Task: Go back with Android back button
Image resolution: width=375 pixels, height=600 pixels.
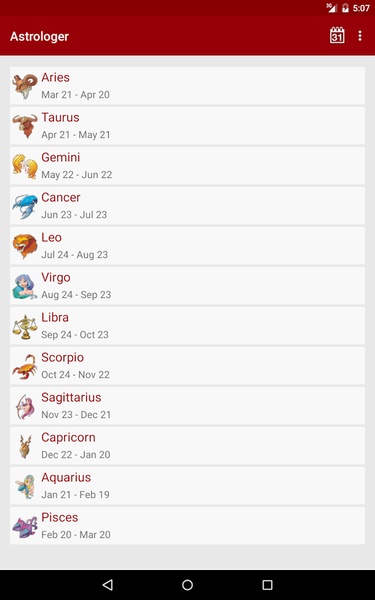Action: (x=108, y=584)
